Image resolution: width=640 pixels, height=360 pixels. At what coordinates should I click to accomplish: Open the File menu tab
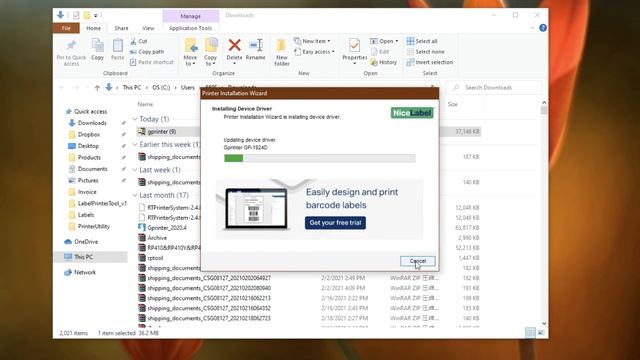point(66,28)
